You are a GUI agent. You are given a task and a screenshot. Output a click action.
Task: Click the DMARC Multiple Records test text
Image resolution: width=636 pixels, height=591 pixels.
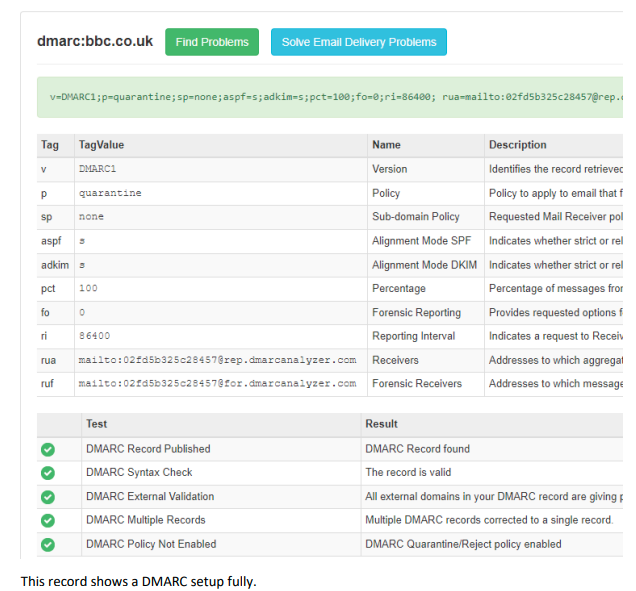[146, 520]
